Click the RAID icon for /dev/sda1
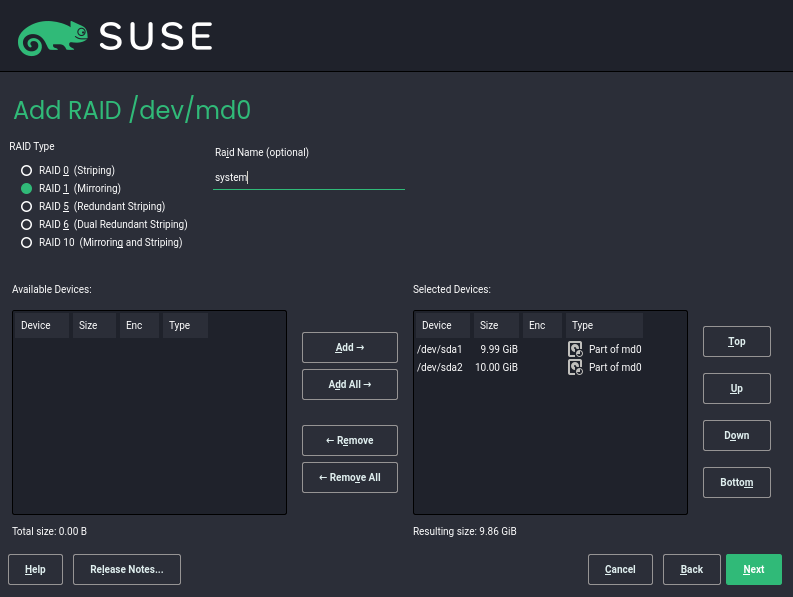Viewport: 793px width, 597px height. click(x=575, y=349)
